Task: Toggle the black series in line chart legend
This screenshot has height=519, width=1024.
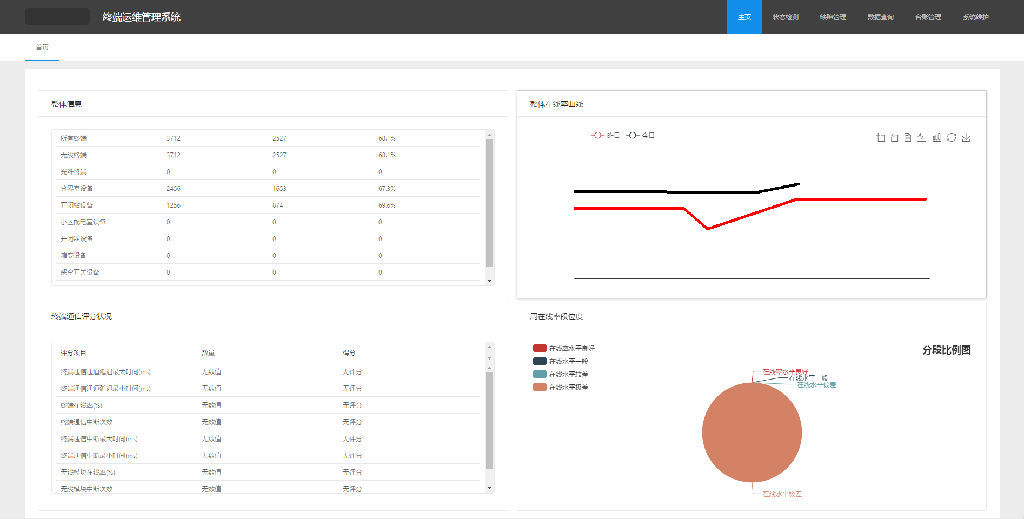Action: point(640,135)
